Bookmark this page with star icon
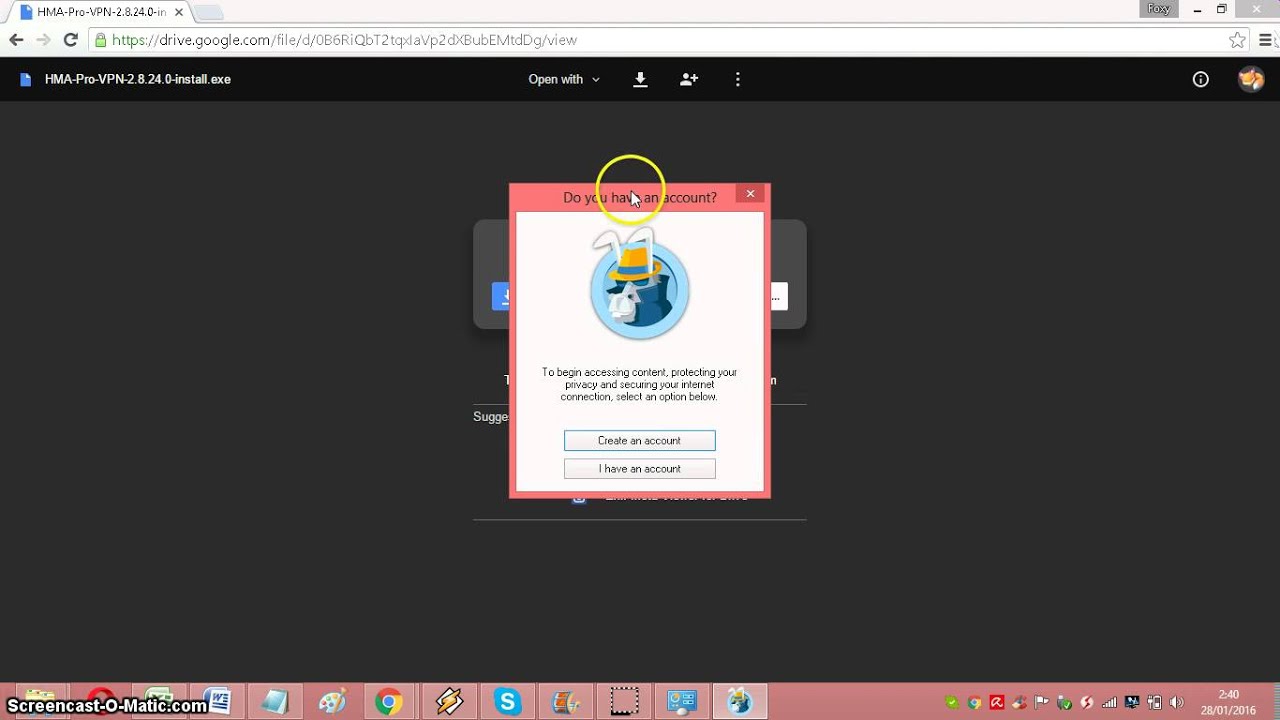 (x=1238, y=40)
